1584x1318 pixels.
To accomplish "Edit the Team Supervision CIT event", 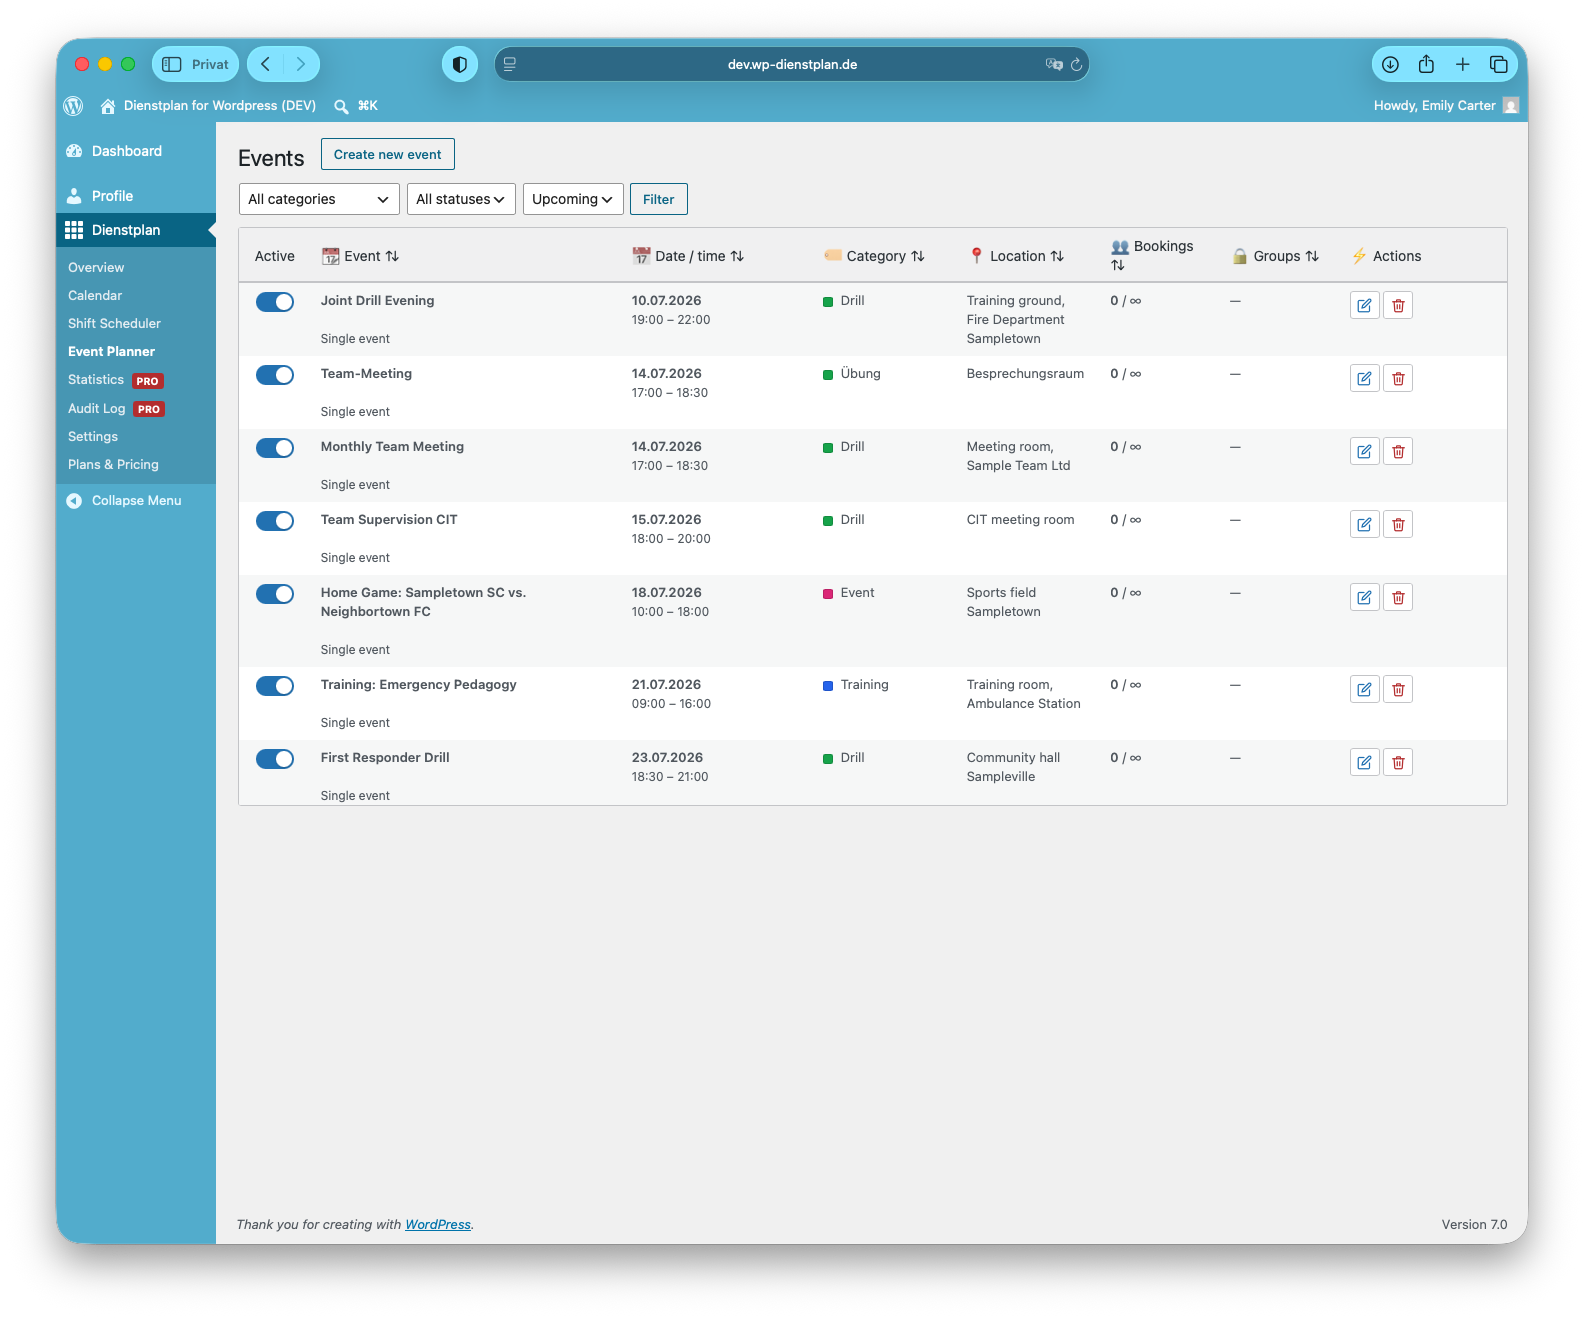I will (1364, 524).
